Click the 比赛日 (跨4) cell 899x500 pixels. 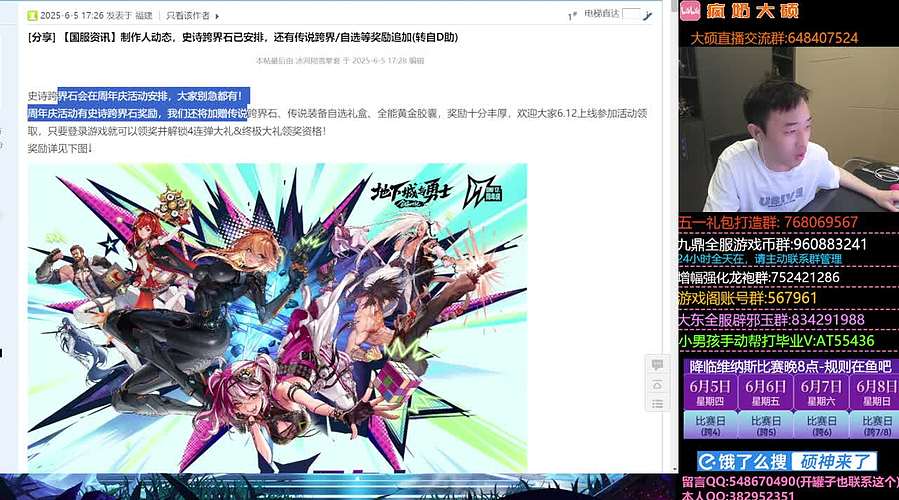[710, 425]
